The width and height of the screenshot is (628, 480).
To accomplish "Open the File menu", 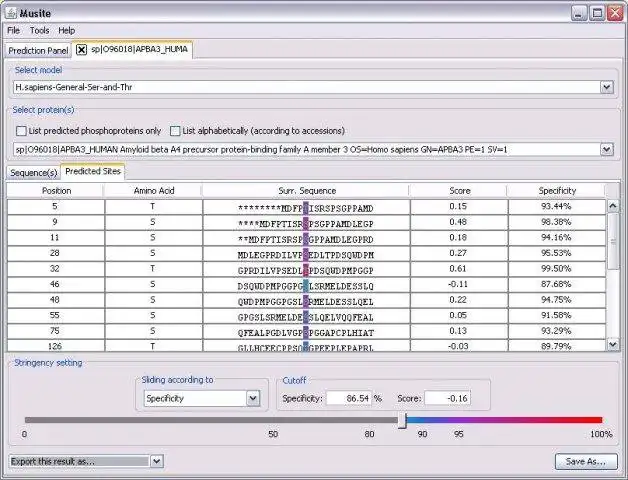I will (x=13, y=30).
